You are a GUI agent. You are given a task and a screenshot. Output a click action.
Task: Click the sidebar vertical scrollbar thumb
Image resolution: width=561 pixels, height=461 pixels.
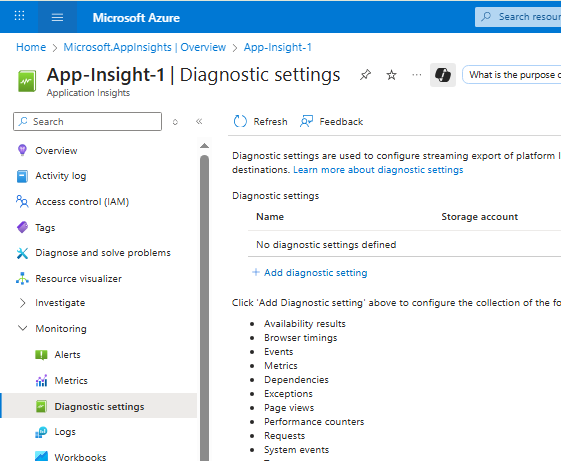(204, 308)
